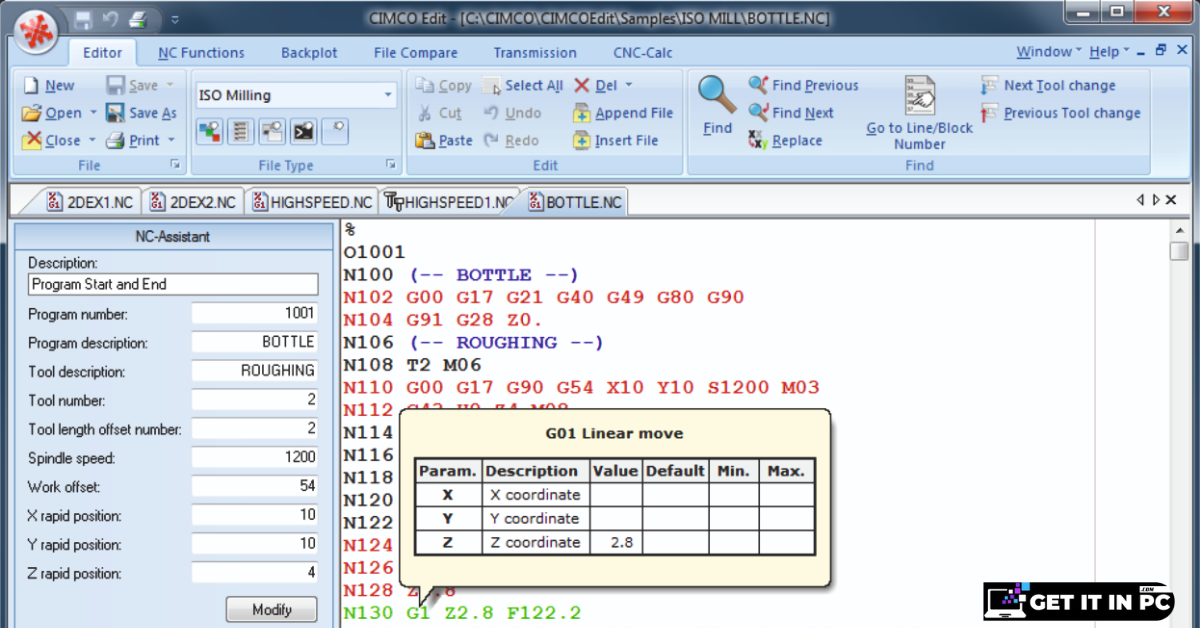Click the Del button
The width and height of the screenshot is (1200, 628).
596,86
